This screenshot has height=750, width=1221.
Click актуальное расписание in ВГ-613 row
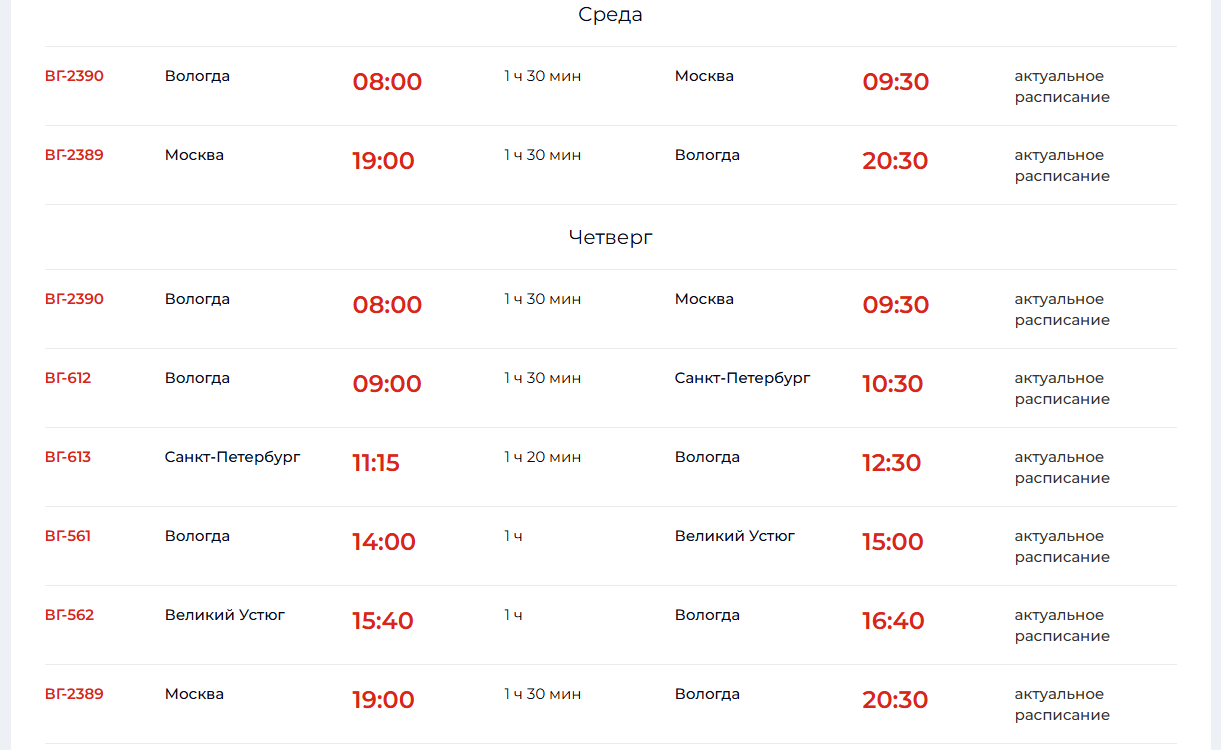click(1062, 468)
